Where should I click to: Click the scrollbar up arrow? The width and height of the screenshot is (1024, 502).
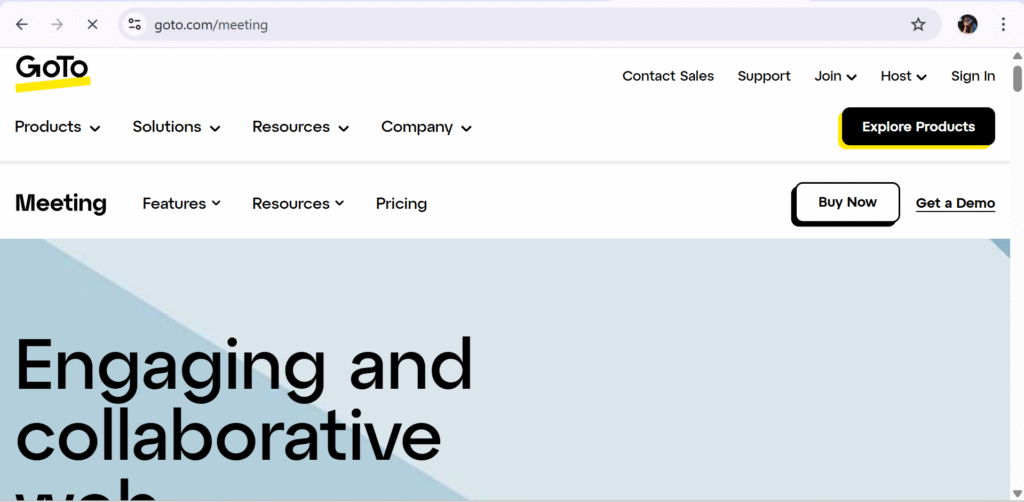[x=1017, y=55]
